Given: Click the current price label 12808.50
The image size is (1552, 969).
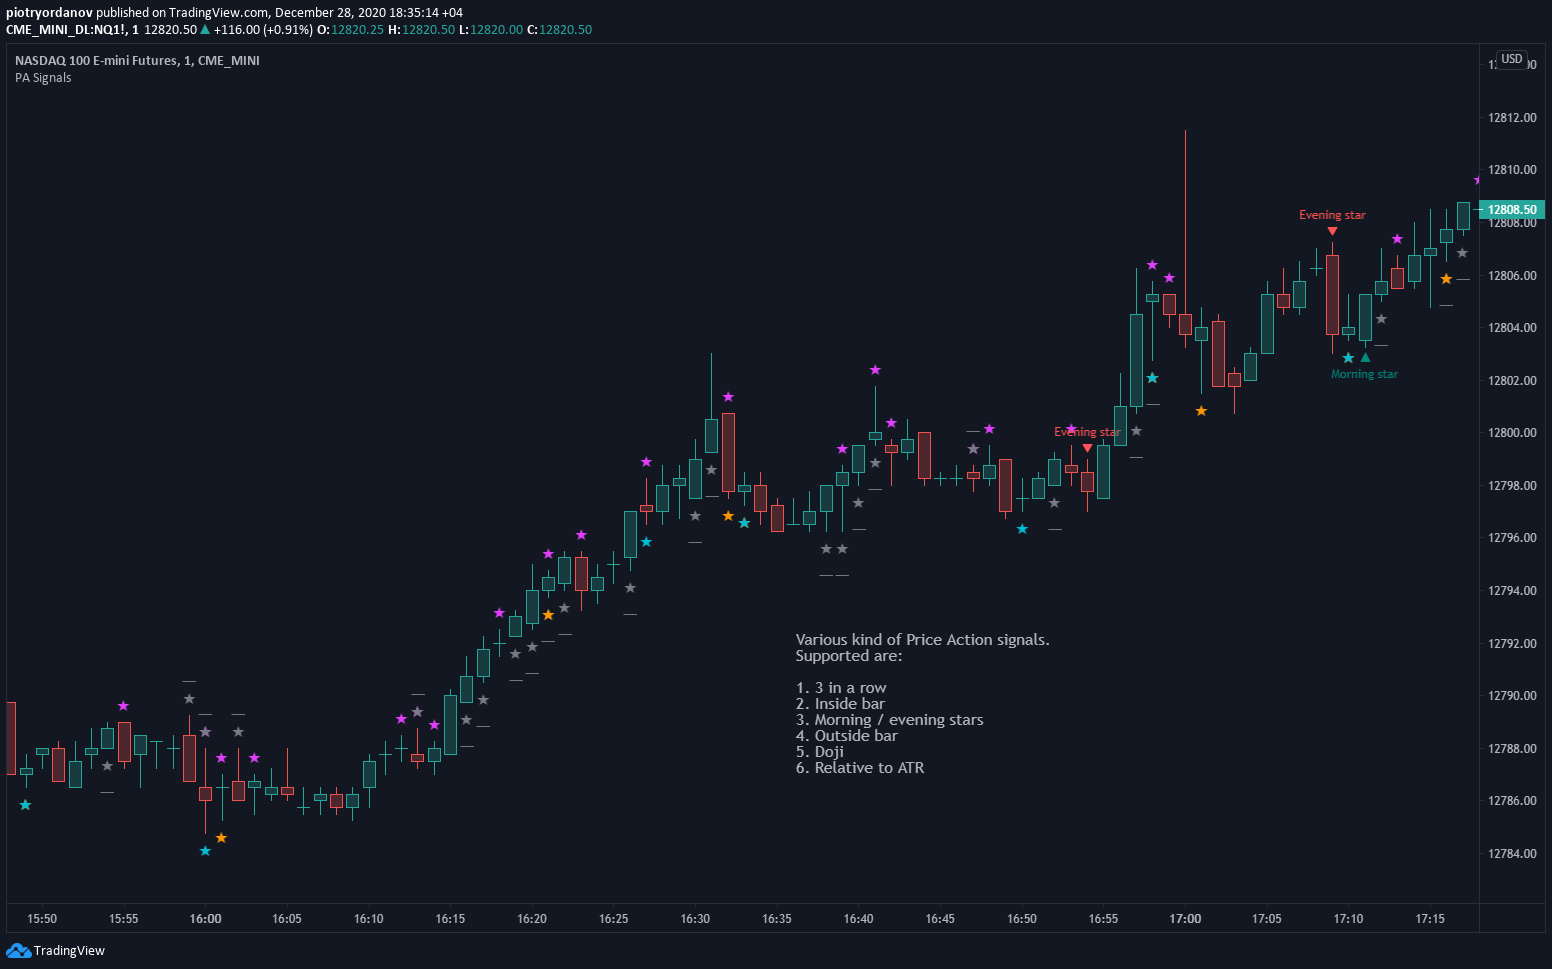Looking at the screenshot, I should point(1512,209).
